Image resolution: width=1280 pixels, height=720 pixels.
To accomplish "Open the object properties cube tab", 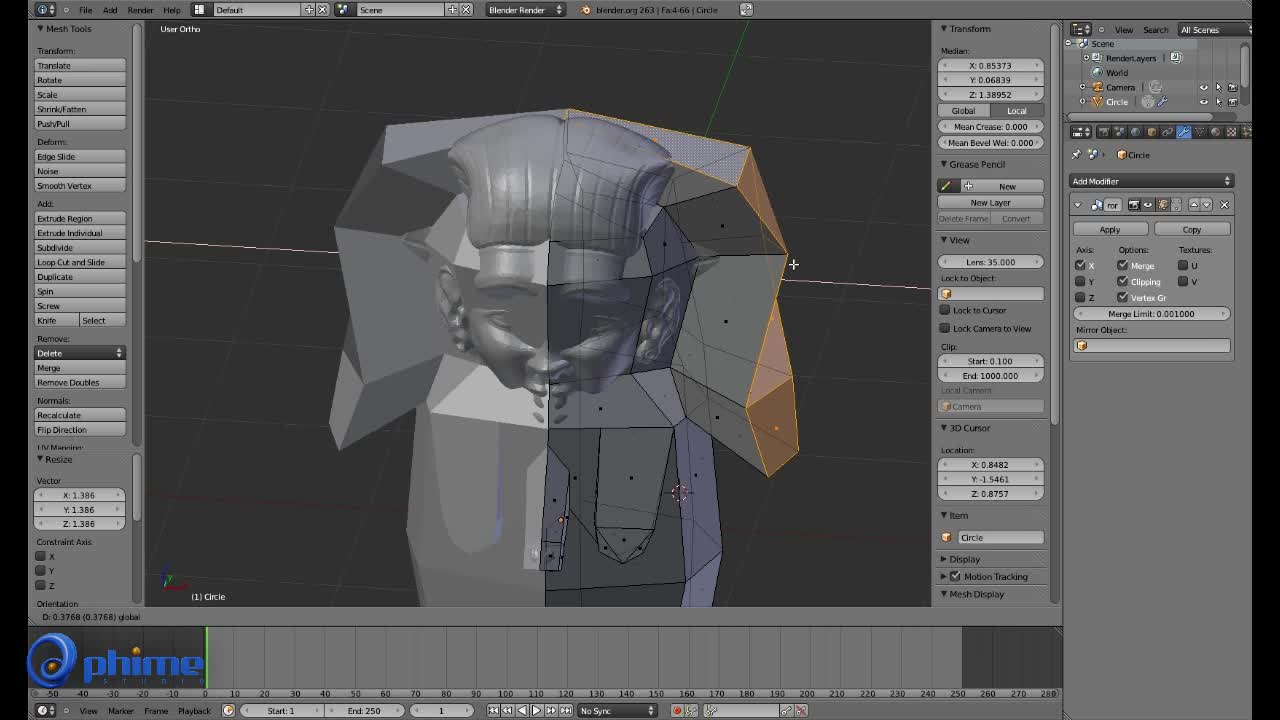I will tap(1151, 132).
